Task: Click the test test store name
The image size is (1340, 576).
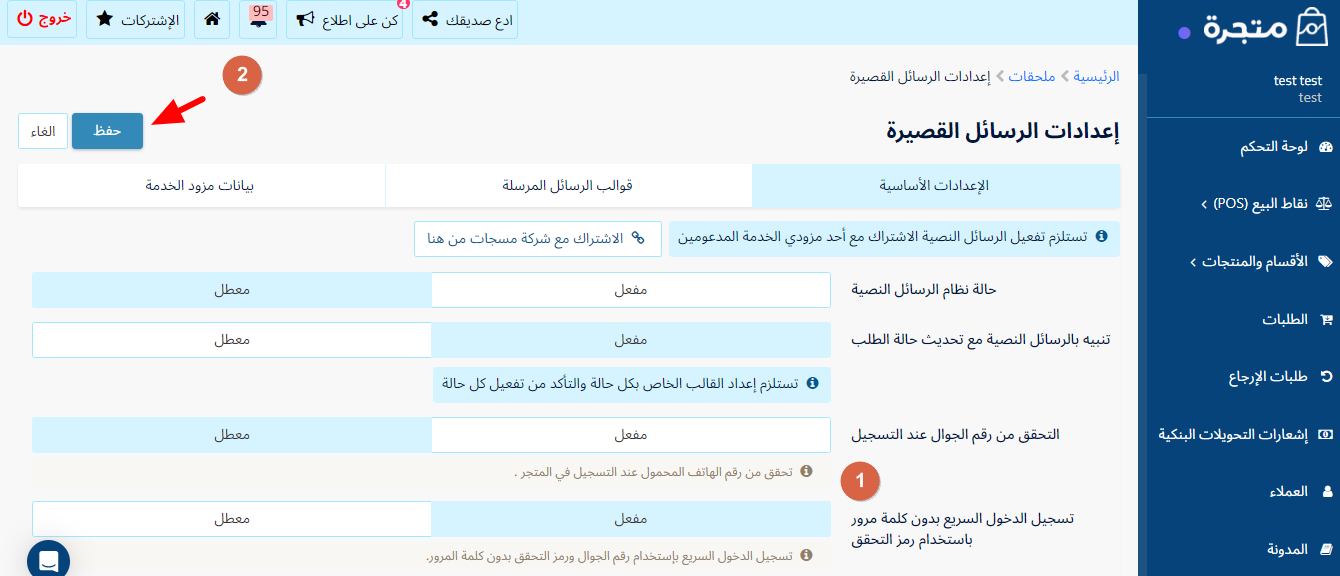Action: click(x=1298, y=81)
